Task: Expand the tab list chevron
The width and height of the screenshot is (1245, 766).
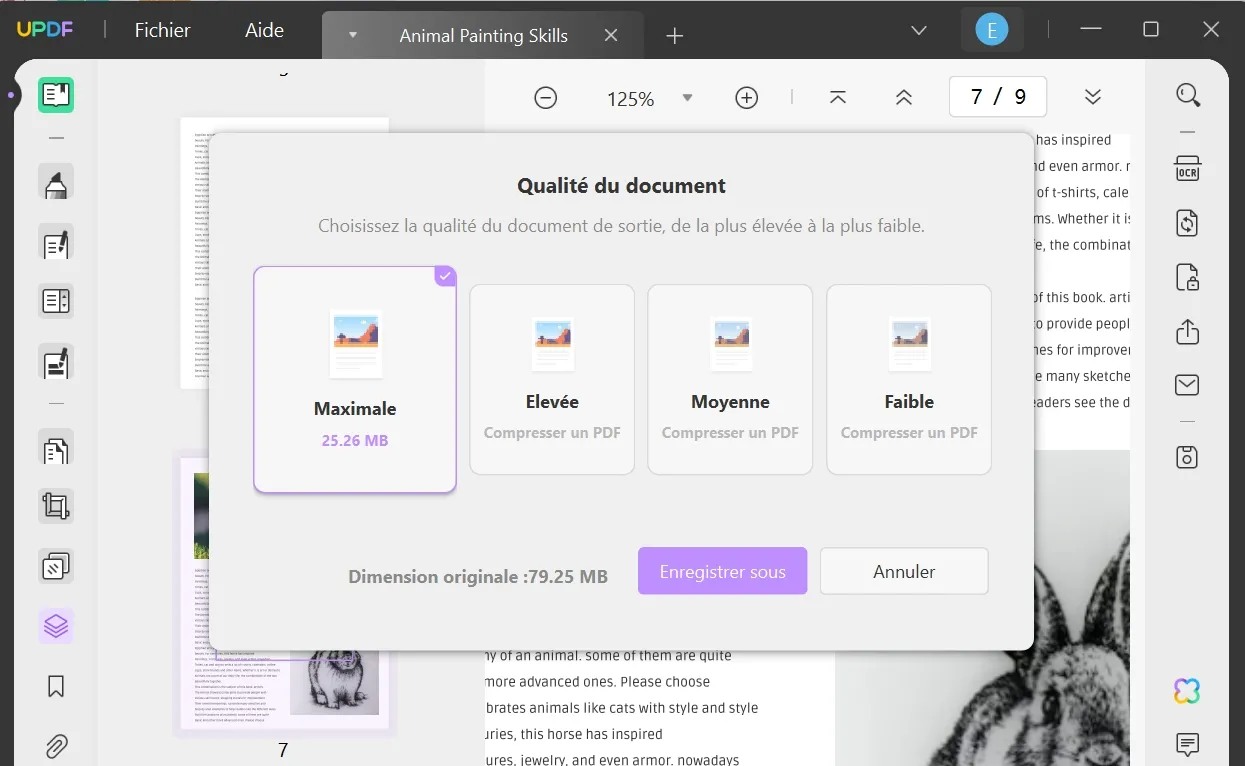Action: [917, 31]
